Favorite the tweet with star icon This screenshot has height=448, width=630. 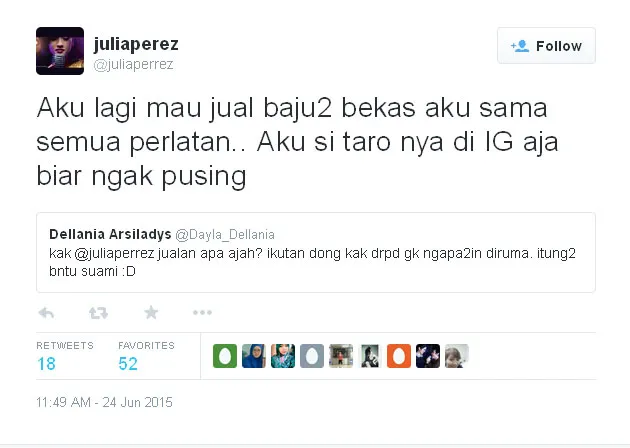pyautogui.click(x=151, y=312)
